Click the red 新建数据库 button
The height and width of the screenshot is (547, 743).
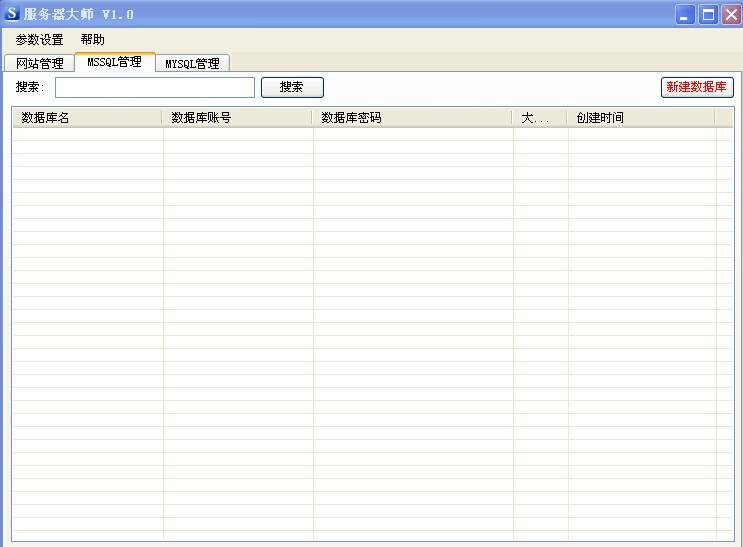(697, 87)
